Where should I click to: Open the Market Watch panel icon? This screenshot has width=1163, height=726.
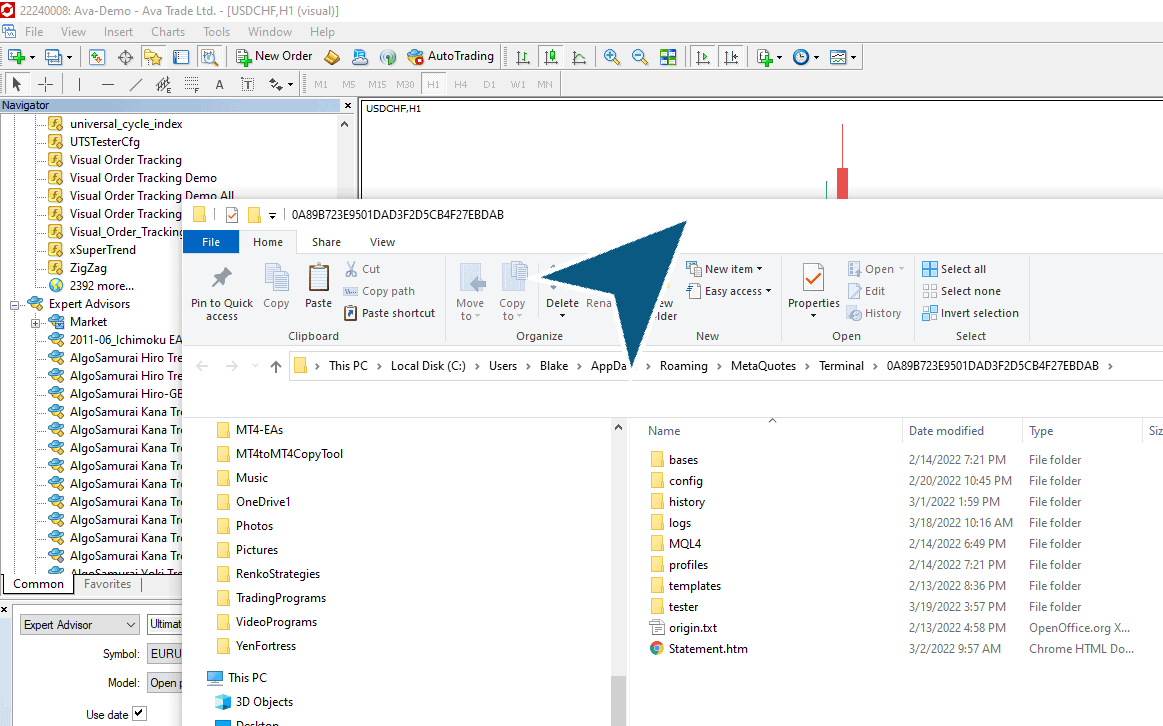click(97, 57)
